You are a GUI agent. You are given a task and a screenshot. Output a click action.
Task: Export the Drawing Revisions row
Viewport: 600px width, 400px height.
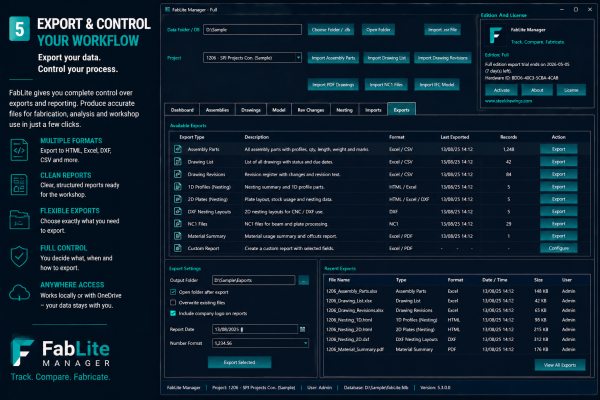[x=558, y=174]
